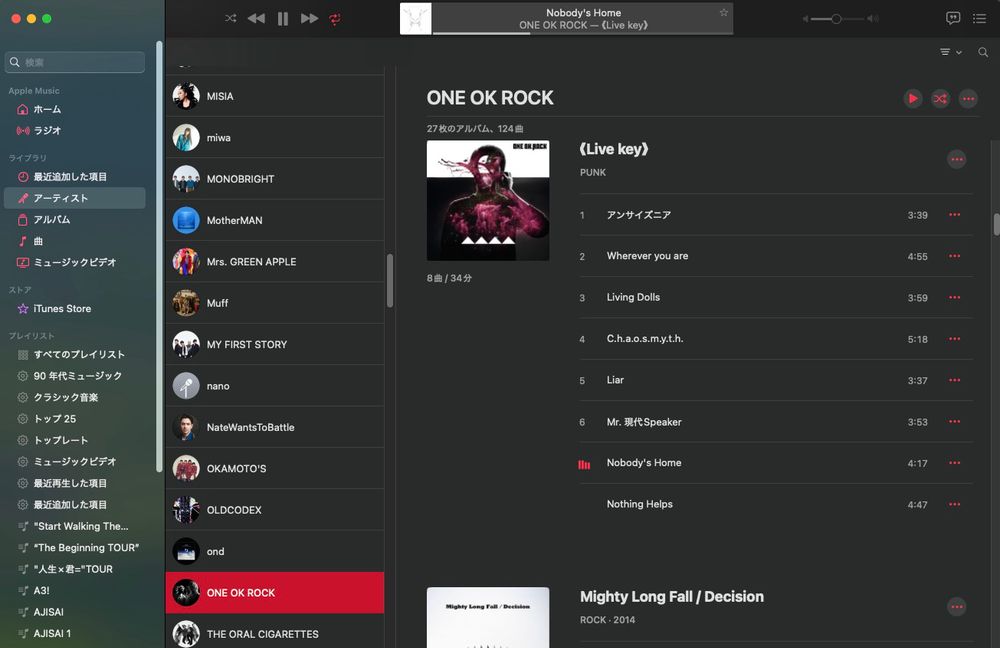Open more options for C.h.a.o.s.m.y.t.h.
Viewport: 1000px width, 648px height.
pos(954,339)
